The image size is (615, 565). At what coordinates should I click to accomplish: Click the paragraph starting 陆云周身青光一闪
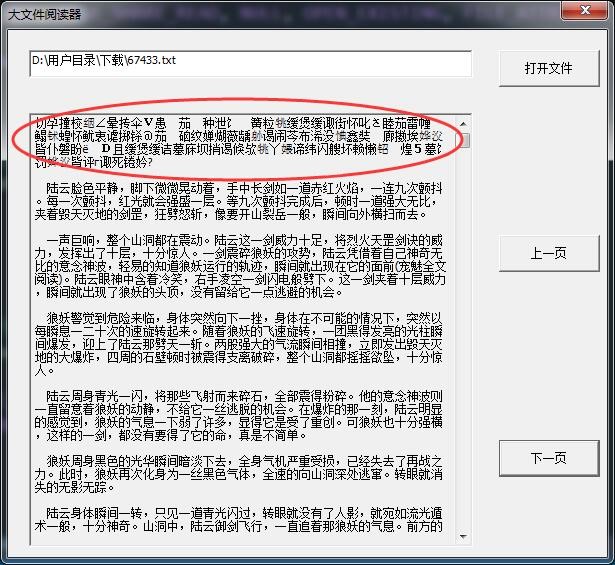(x=238, y=416)
